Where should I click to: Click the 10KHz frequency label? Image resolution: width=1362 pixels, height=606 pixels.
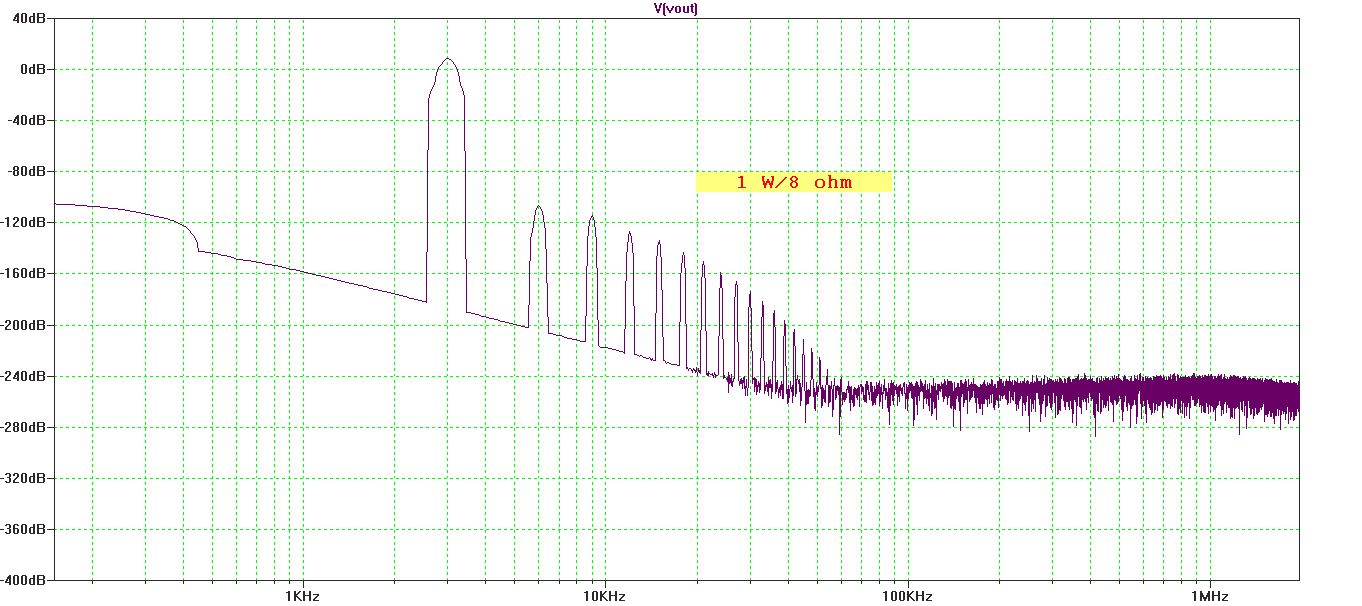pyautogui.click(x=604, y=596)
